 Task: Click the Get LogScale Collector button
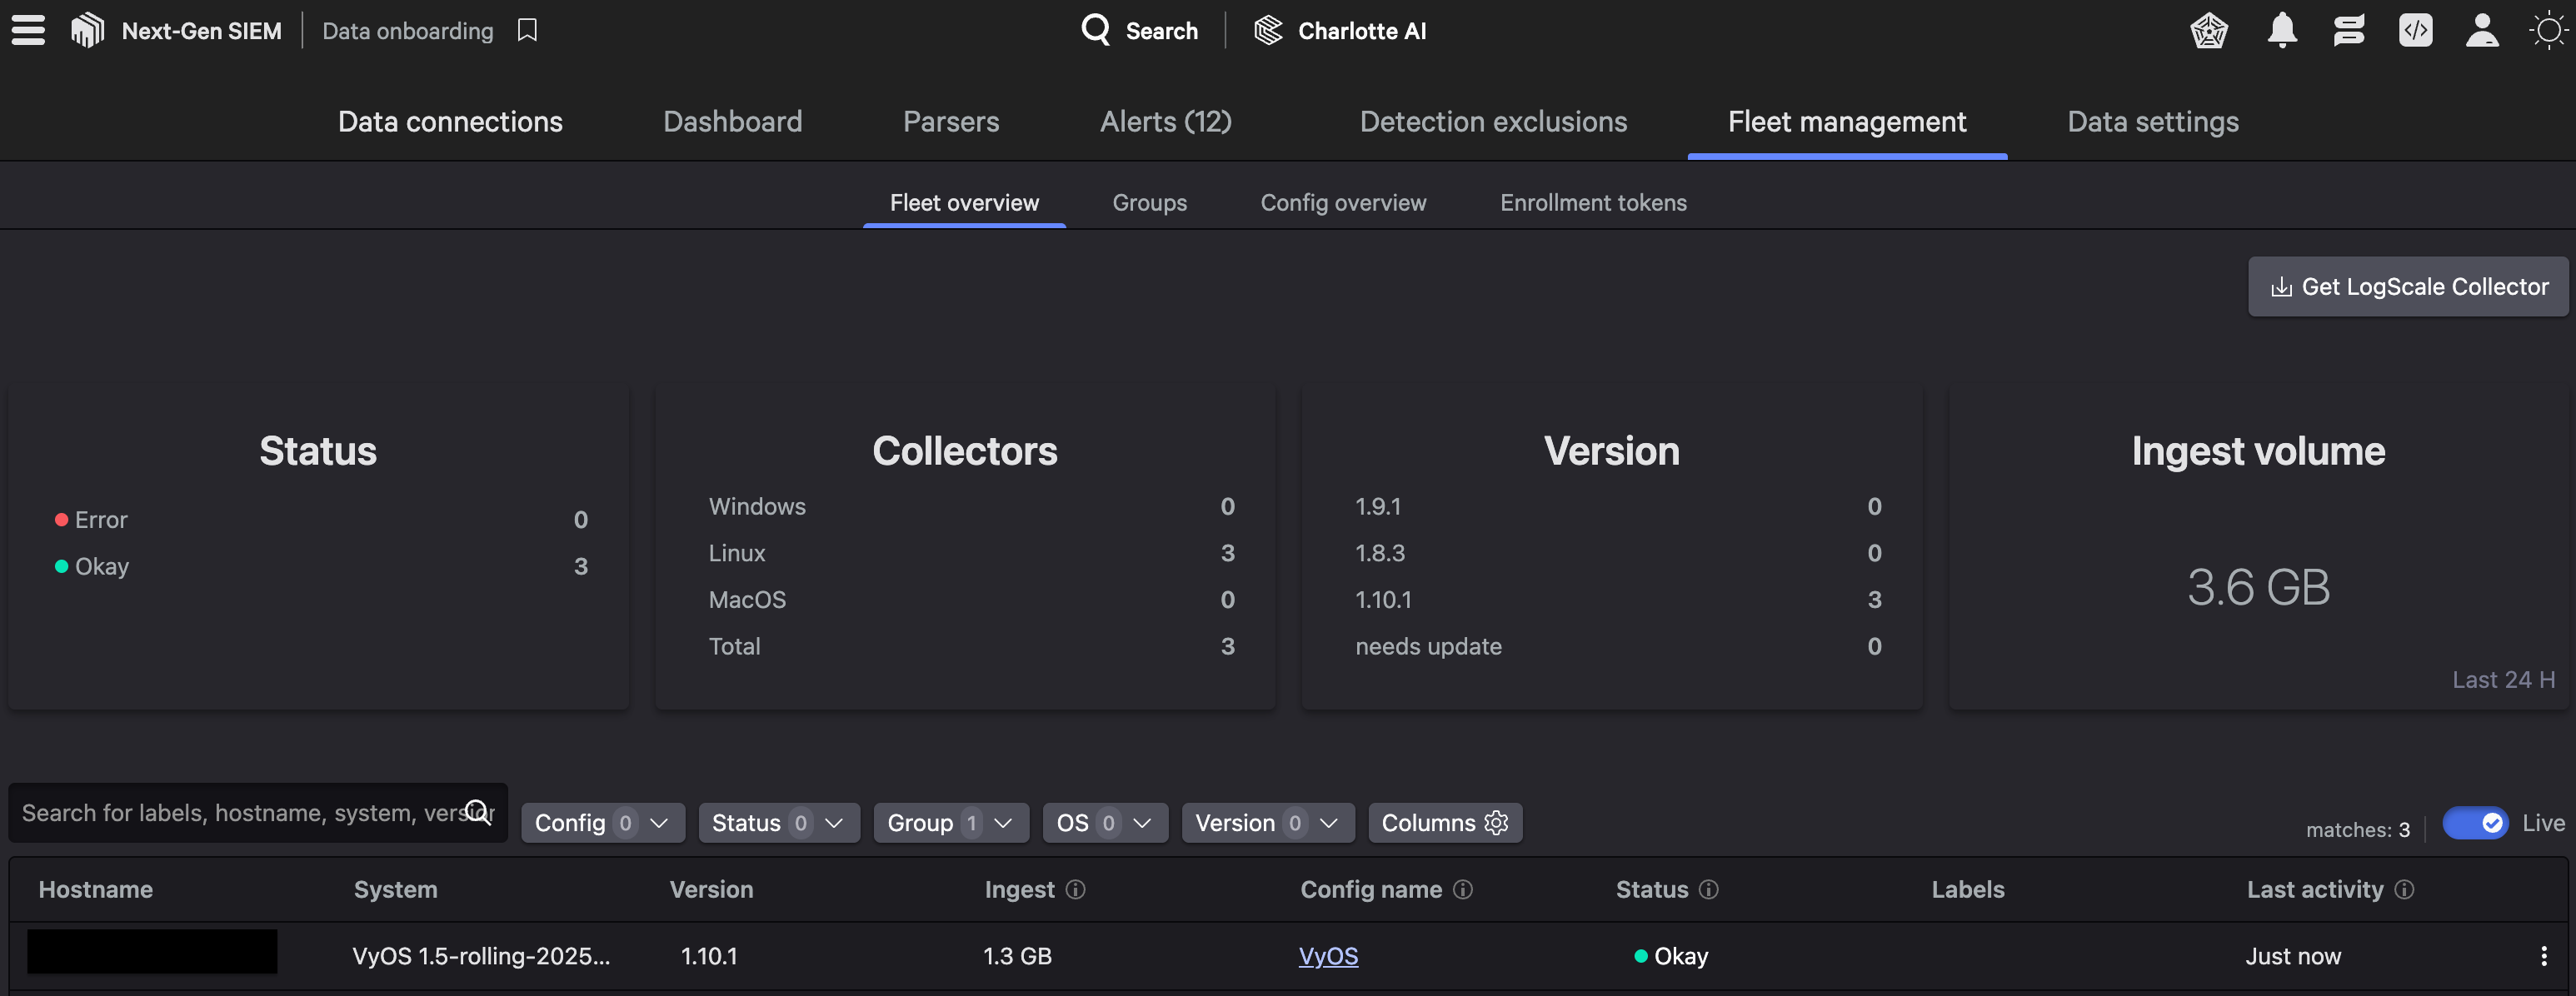(x=2407, y=287)
